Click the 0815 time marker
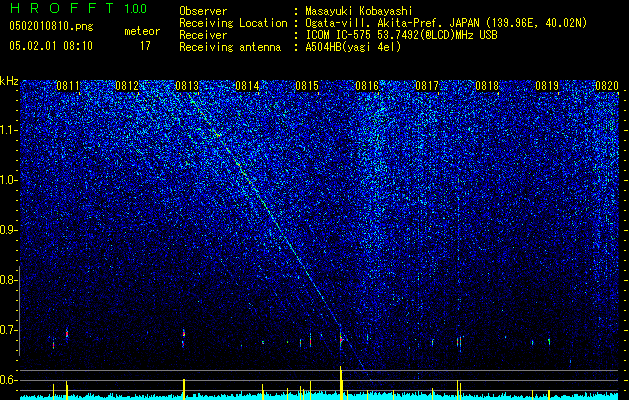This screenshot has width=629, height=400. (x=307, y=86)
